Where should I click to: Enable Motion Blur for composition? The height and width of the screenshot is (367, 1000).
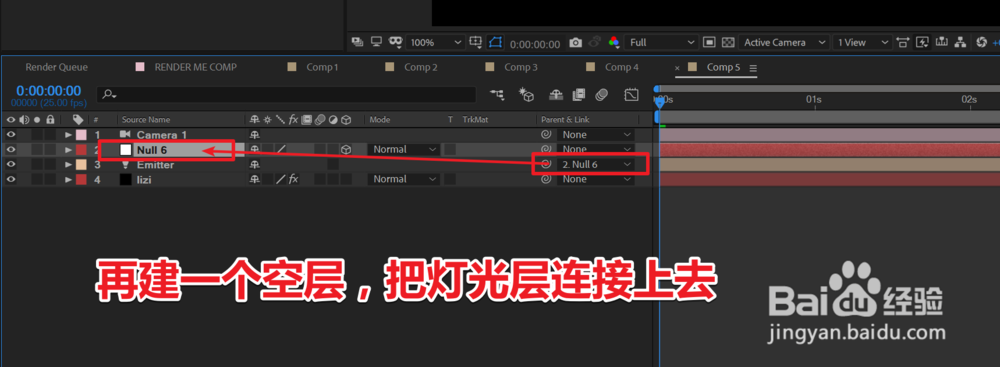[x=601, y=95]
